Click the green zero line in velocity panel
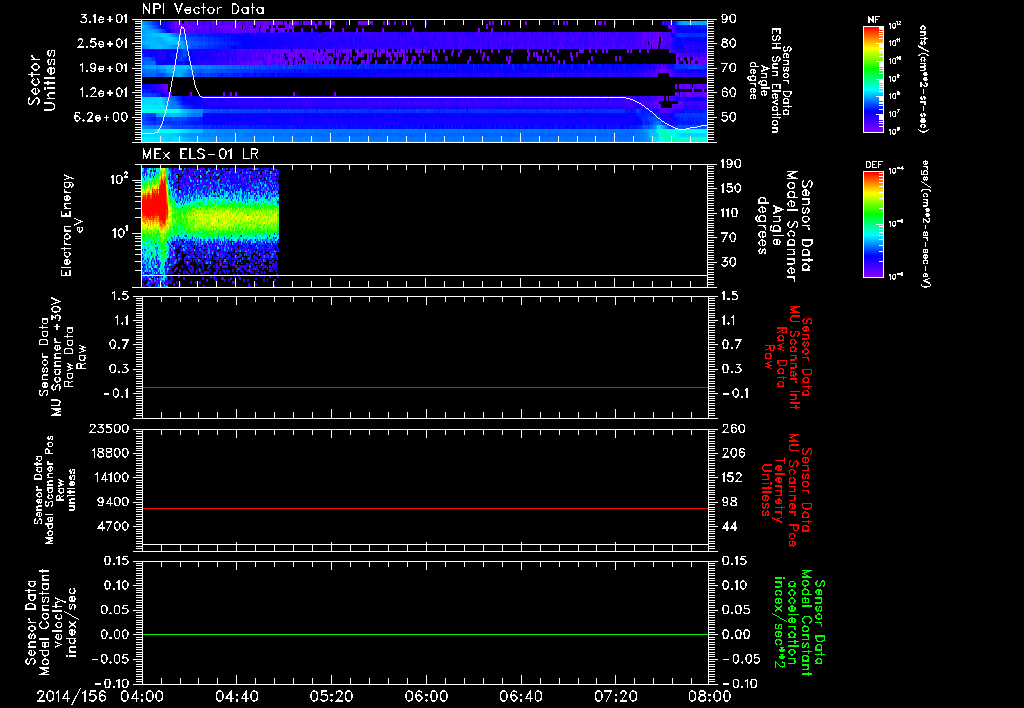 (x=425, y=634)
